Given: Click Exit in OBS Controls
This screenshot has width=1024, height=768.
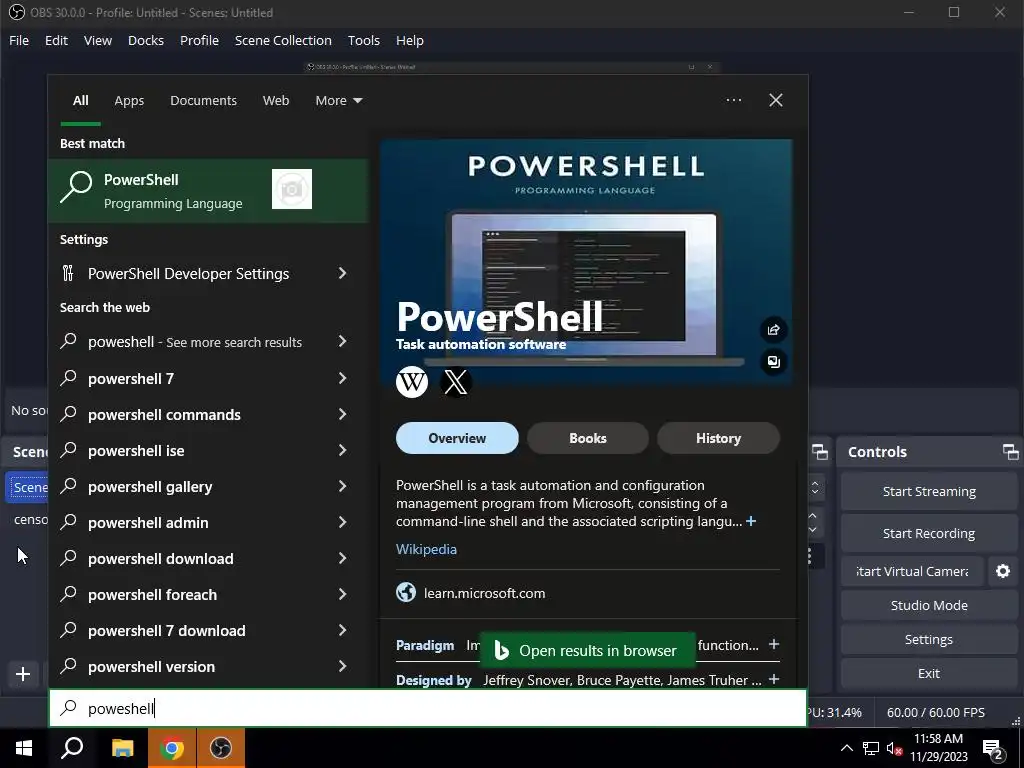Looking at the screenshot, I should (929, 673).
